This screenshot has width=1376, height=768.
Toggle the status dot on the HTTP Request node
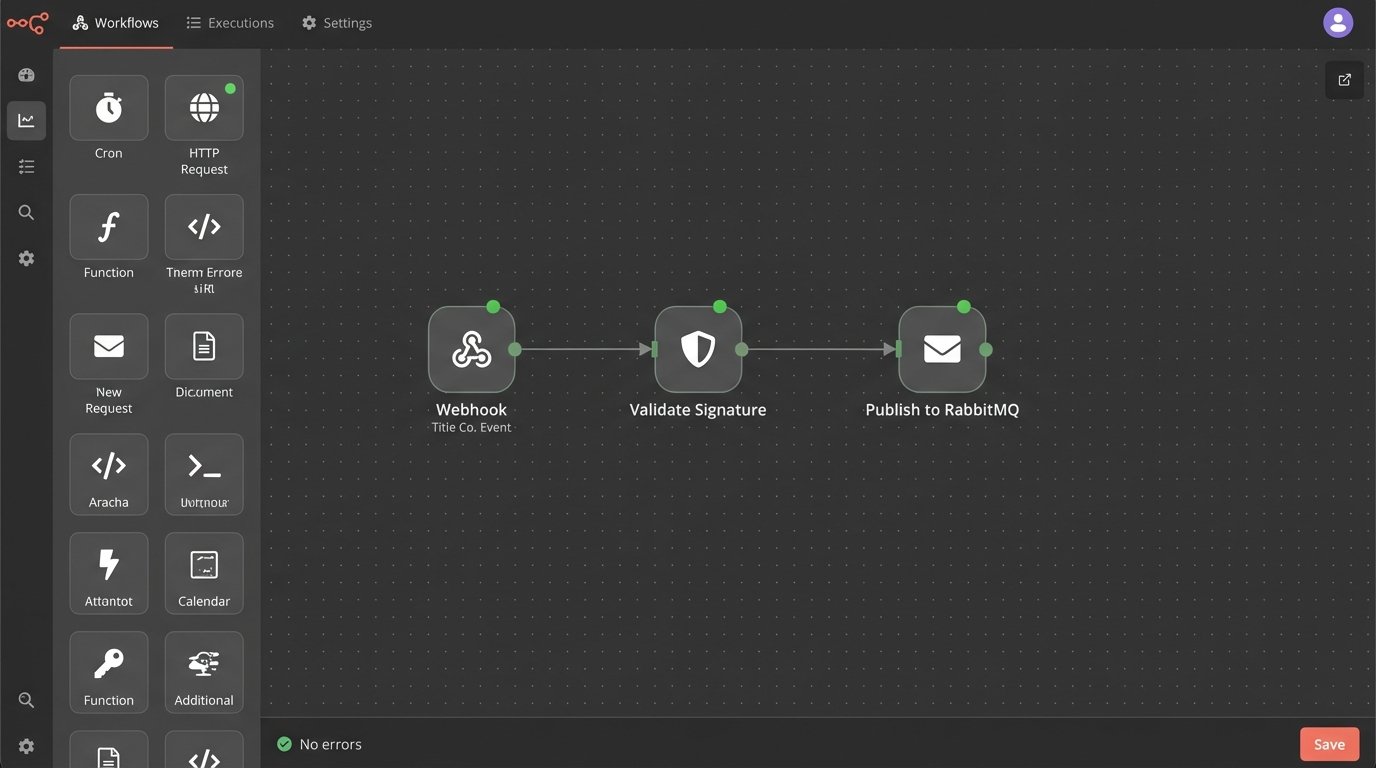[x=231, y=88]
